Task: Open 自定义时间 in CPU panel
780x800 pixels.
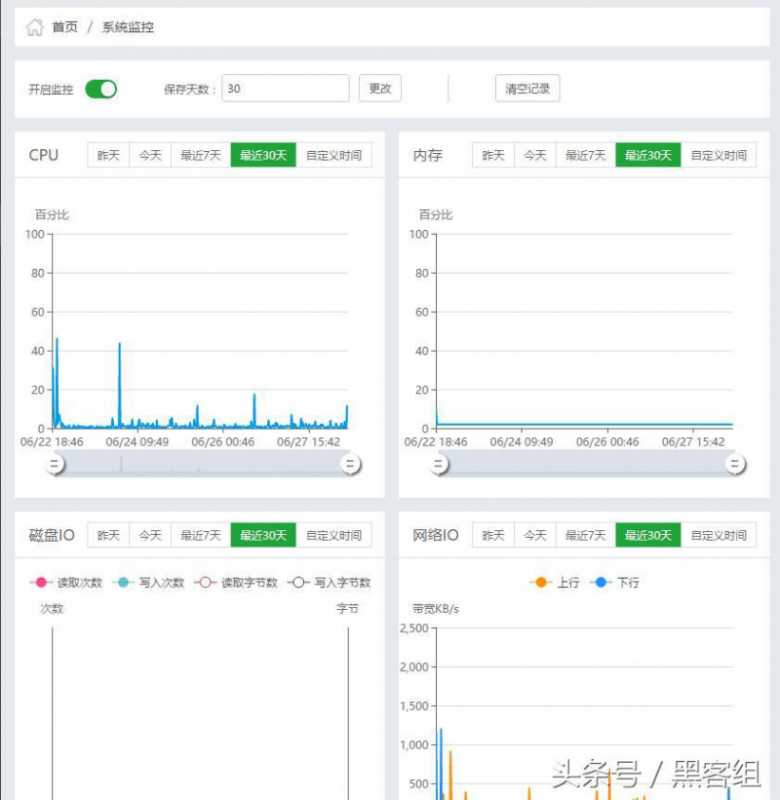Action: point(334,155)
